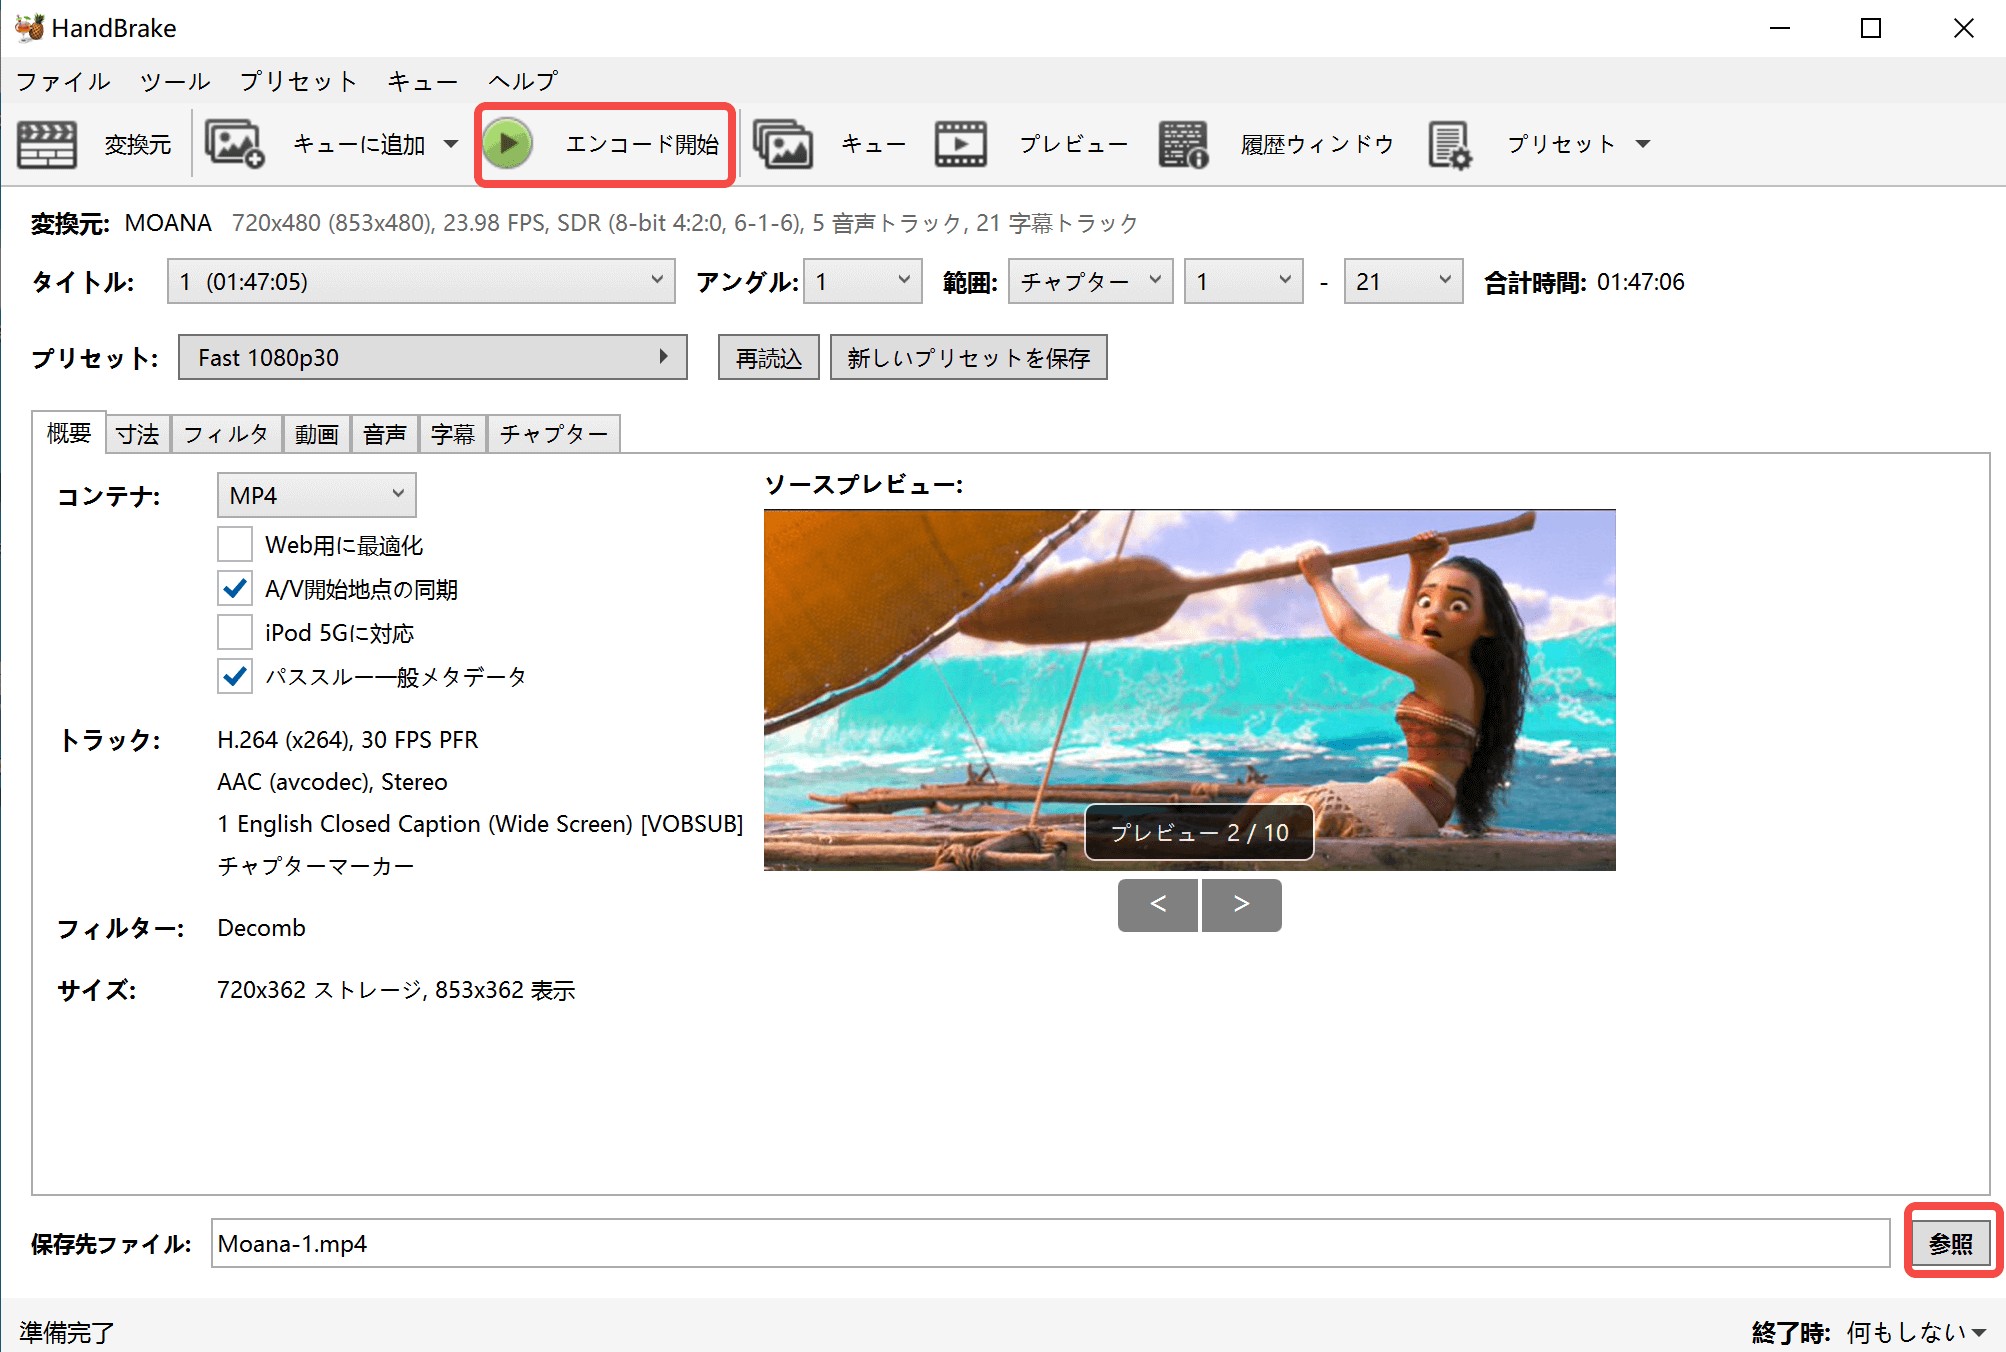The width and height of the screenshot is (2006, 1352).
Task: Open the キュー queue images icon
Action: tap(783, 144)
